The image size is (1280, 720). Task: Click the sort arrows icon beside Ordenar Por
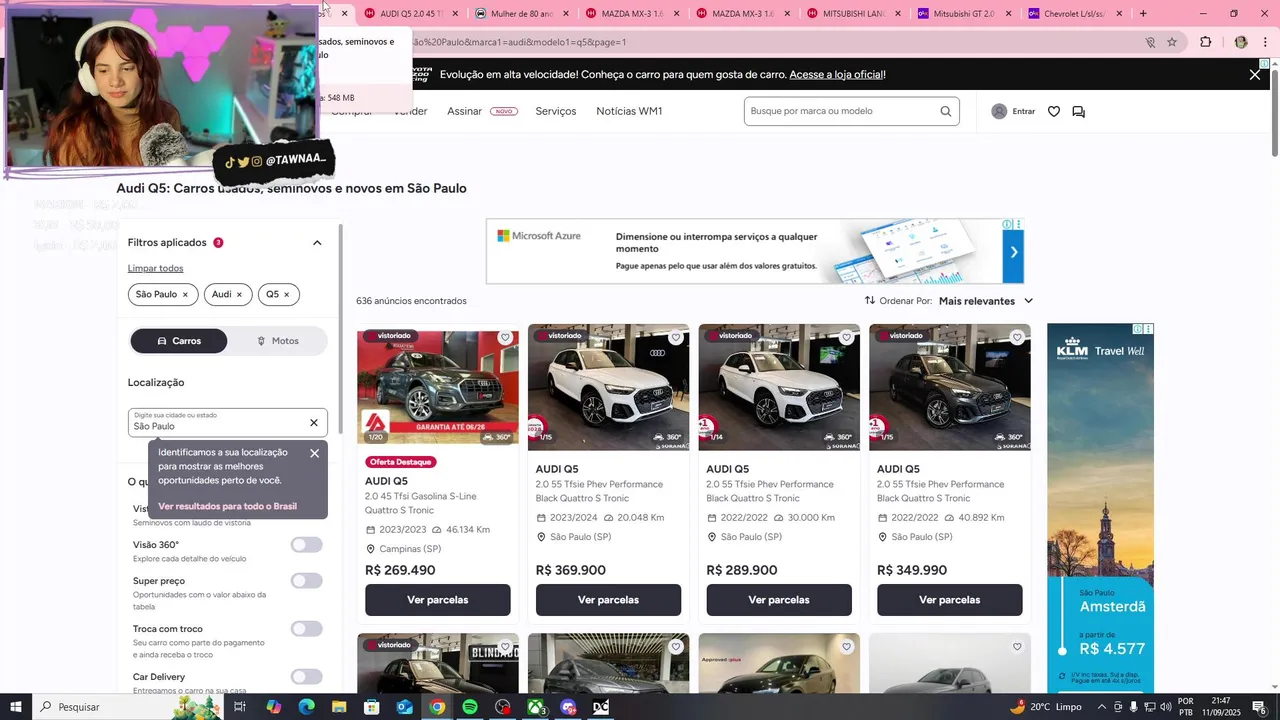(x=870, y=300)
